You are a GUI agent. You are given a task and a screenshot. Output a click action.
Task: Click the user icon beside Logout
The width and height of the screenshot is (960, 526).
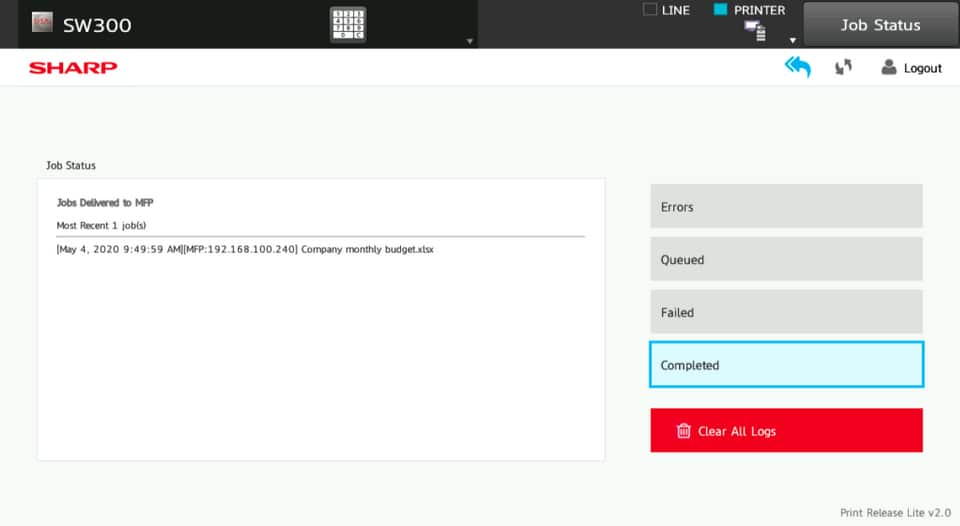point(888,68)
